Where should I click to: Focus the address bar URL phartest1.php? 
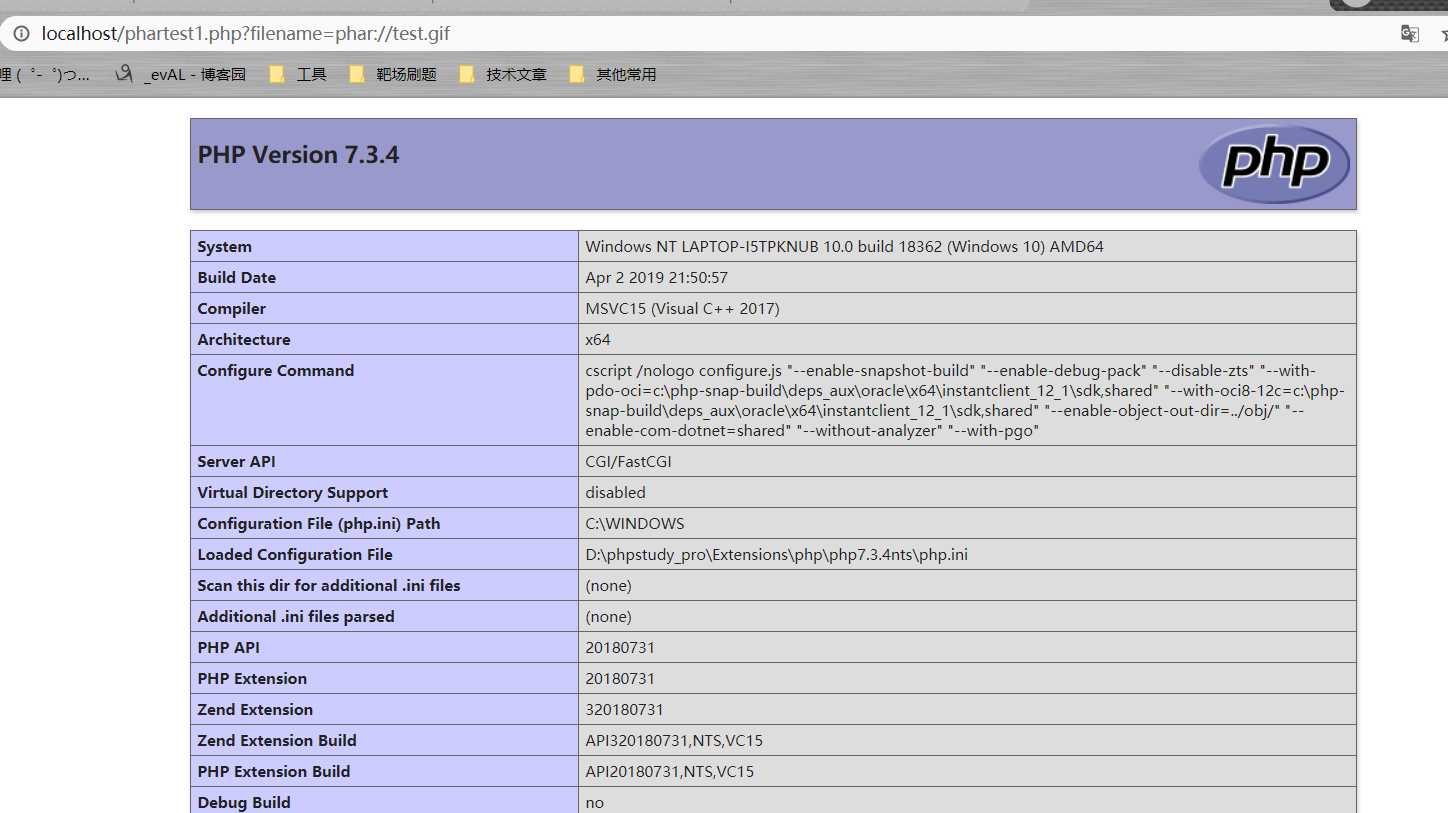coord(246,34)
